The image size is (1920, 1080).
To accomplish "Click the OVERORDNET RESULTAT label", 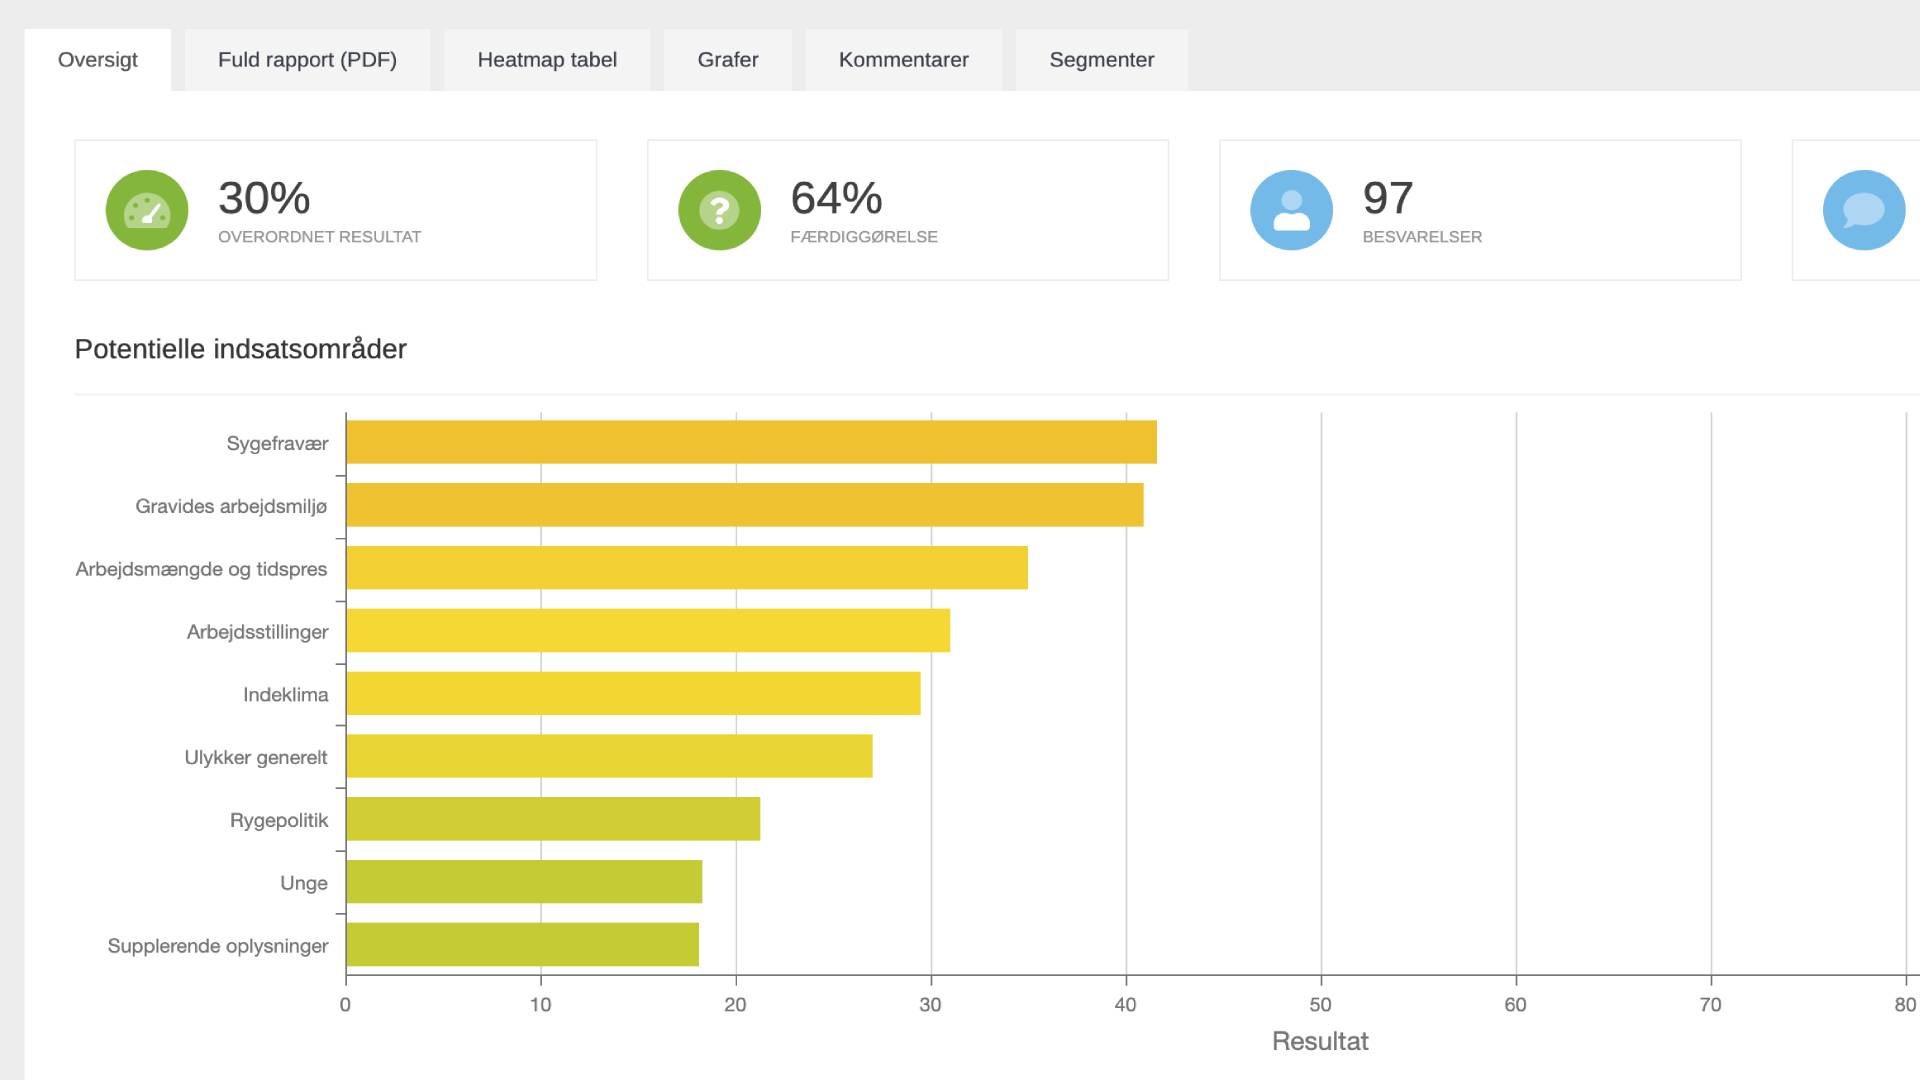I will [x=320, y=237].
